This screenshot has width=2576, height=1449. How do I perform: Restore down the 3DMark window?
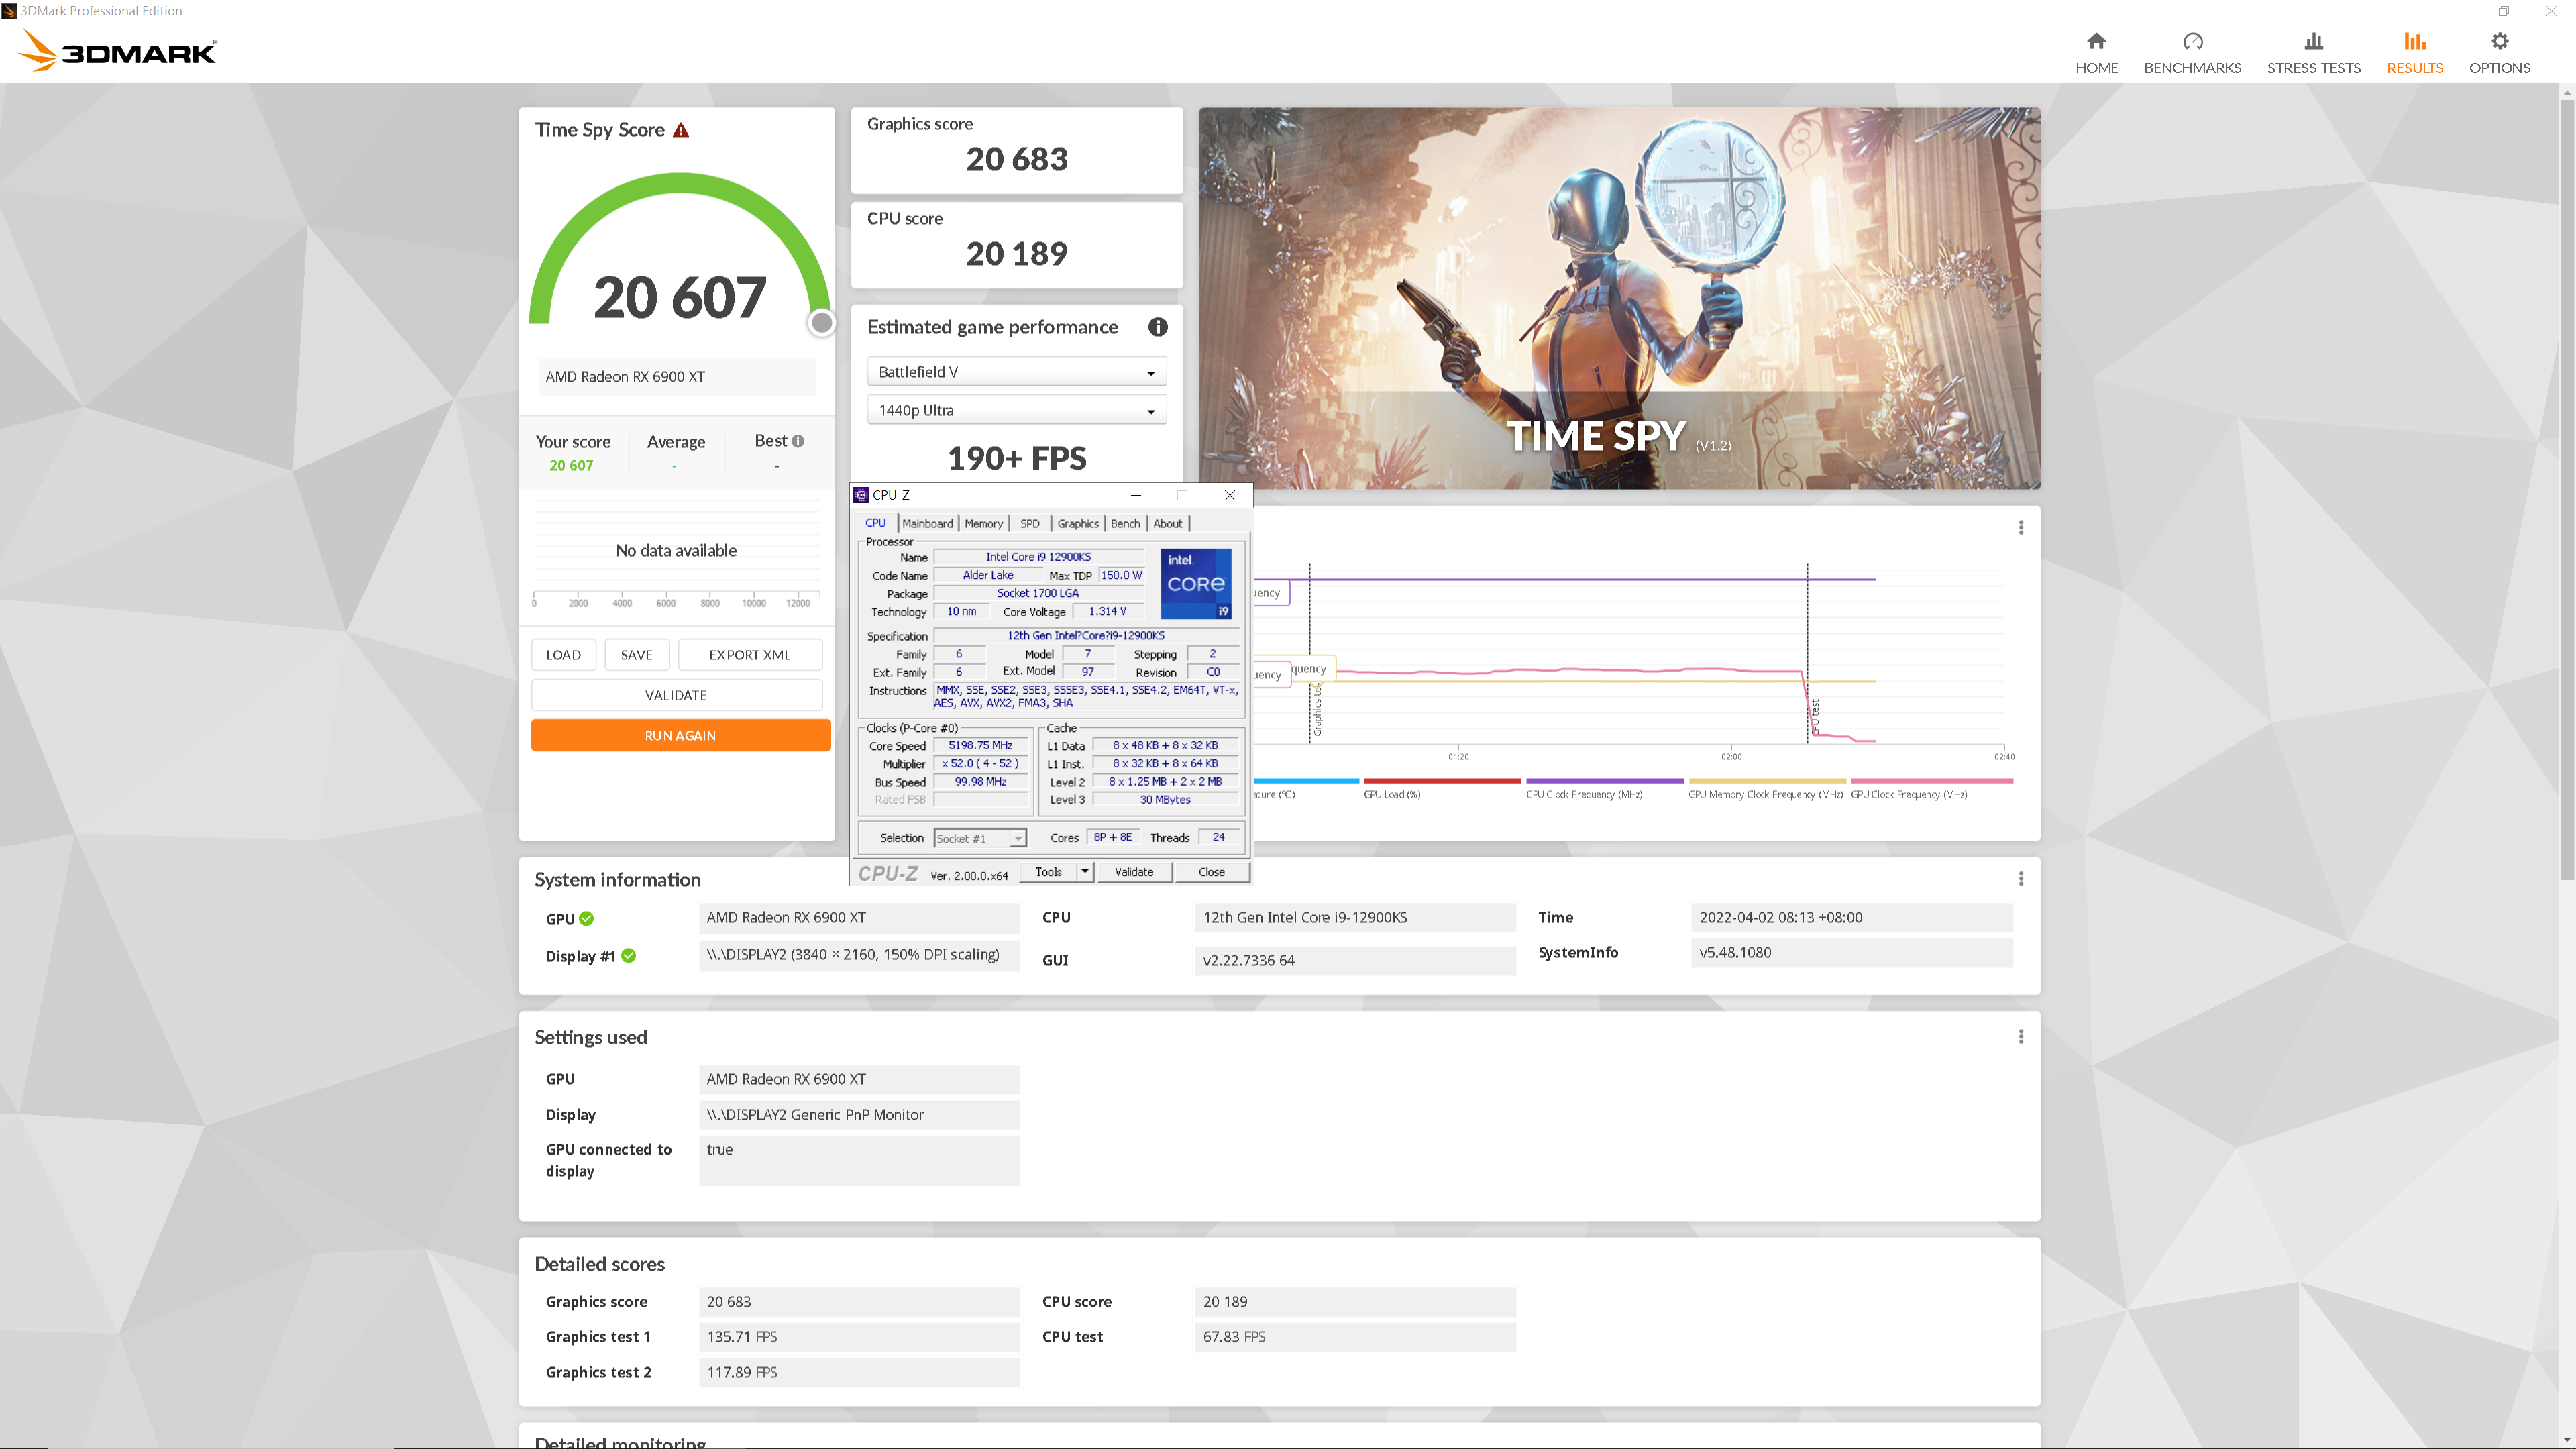point(2503,11)
